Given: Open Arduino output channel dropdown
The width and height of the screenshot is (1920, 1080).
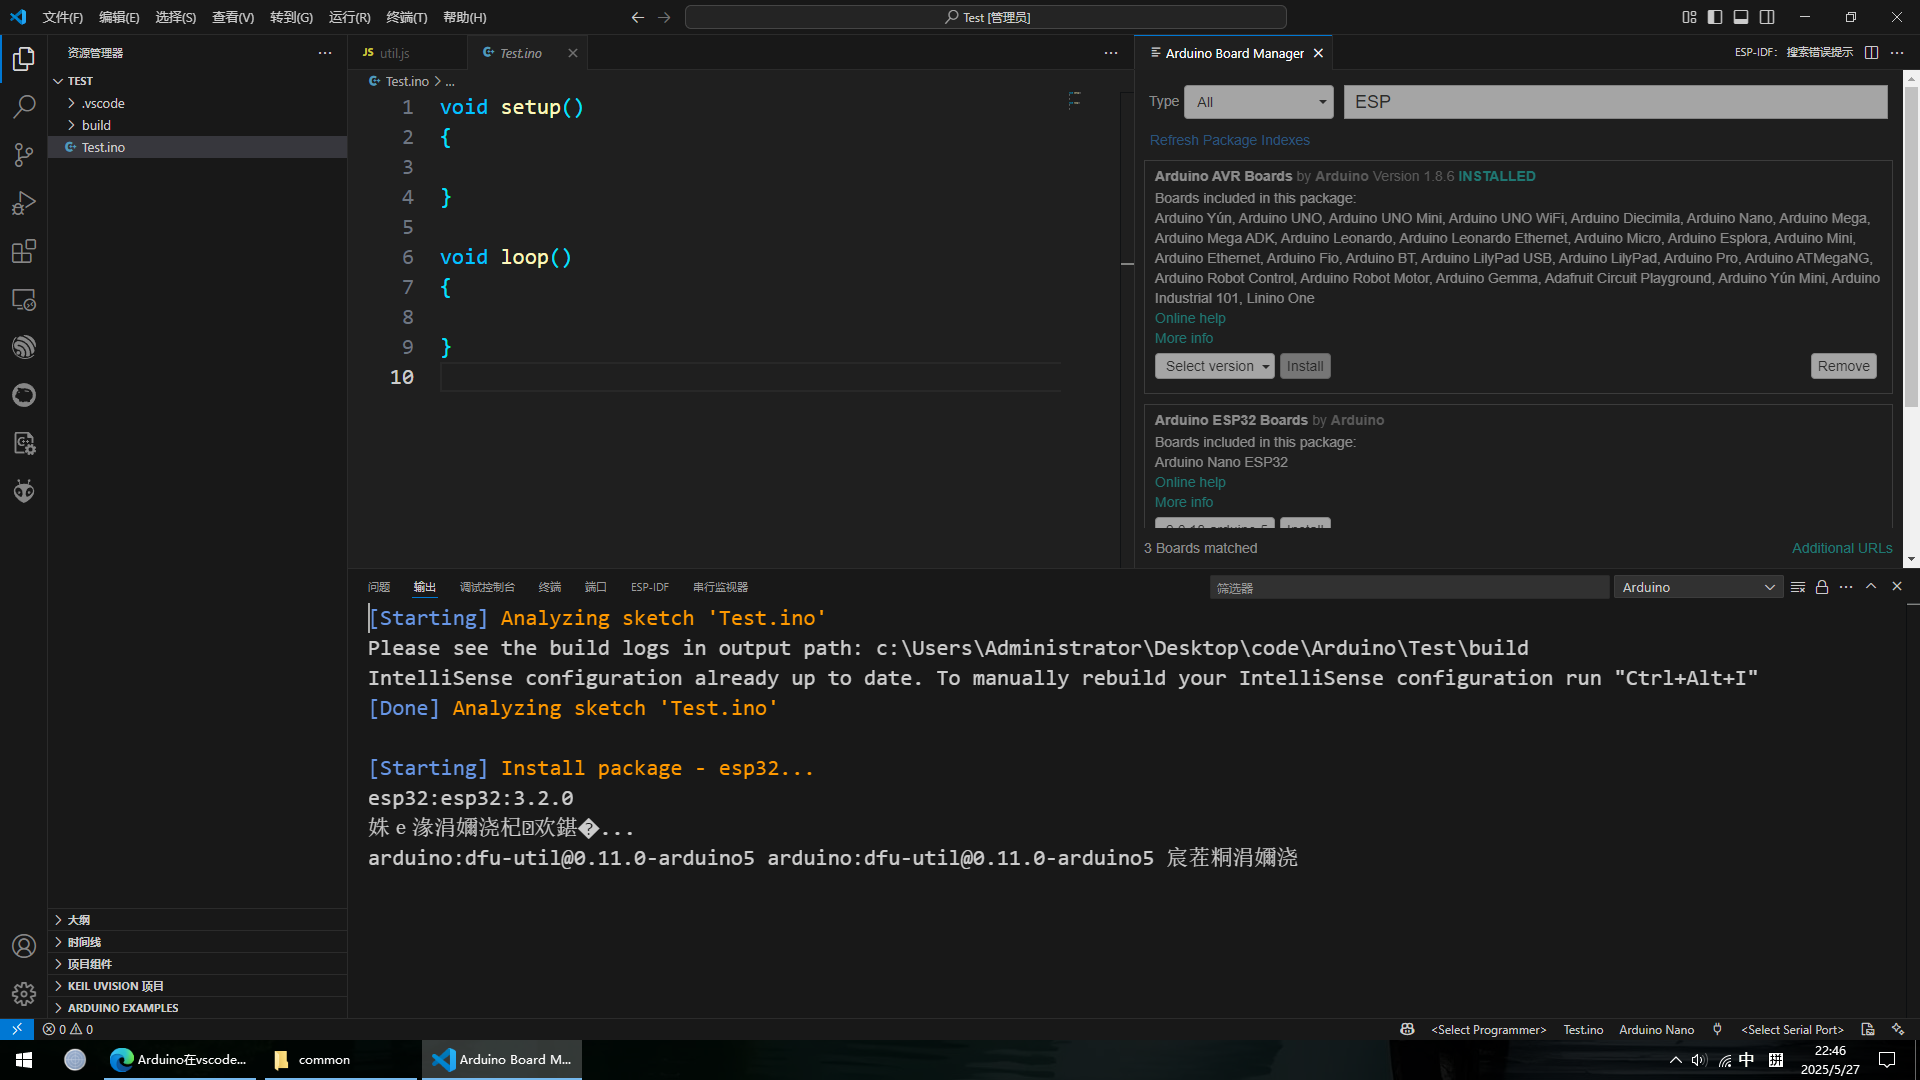Looking at the screenshot, I should click(x=1697, y=587).
